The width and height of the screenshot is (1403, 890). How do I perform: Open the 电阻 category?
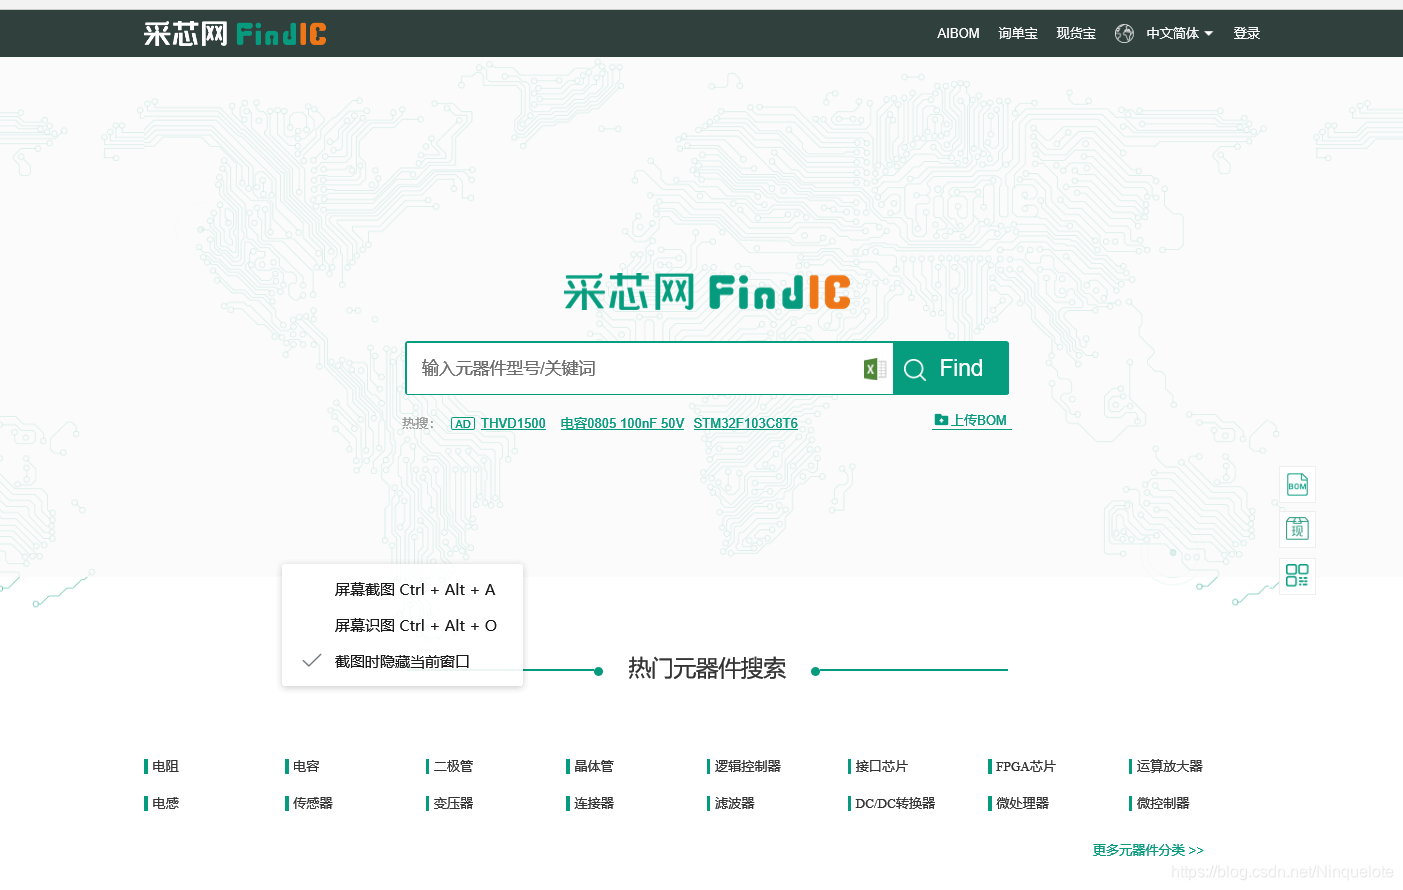click(165, 766)
